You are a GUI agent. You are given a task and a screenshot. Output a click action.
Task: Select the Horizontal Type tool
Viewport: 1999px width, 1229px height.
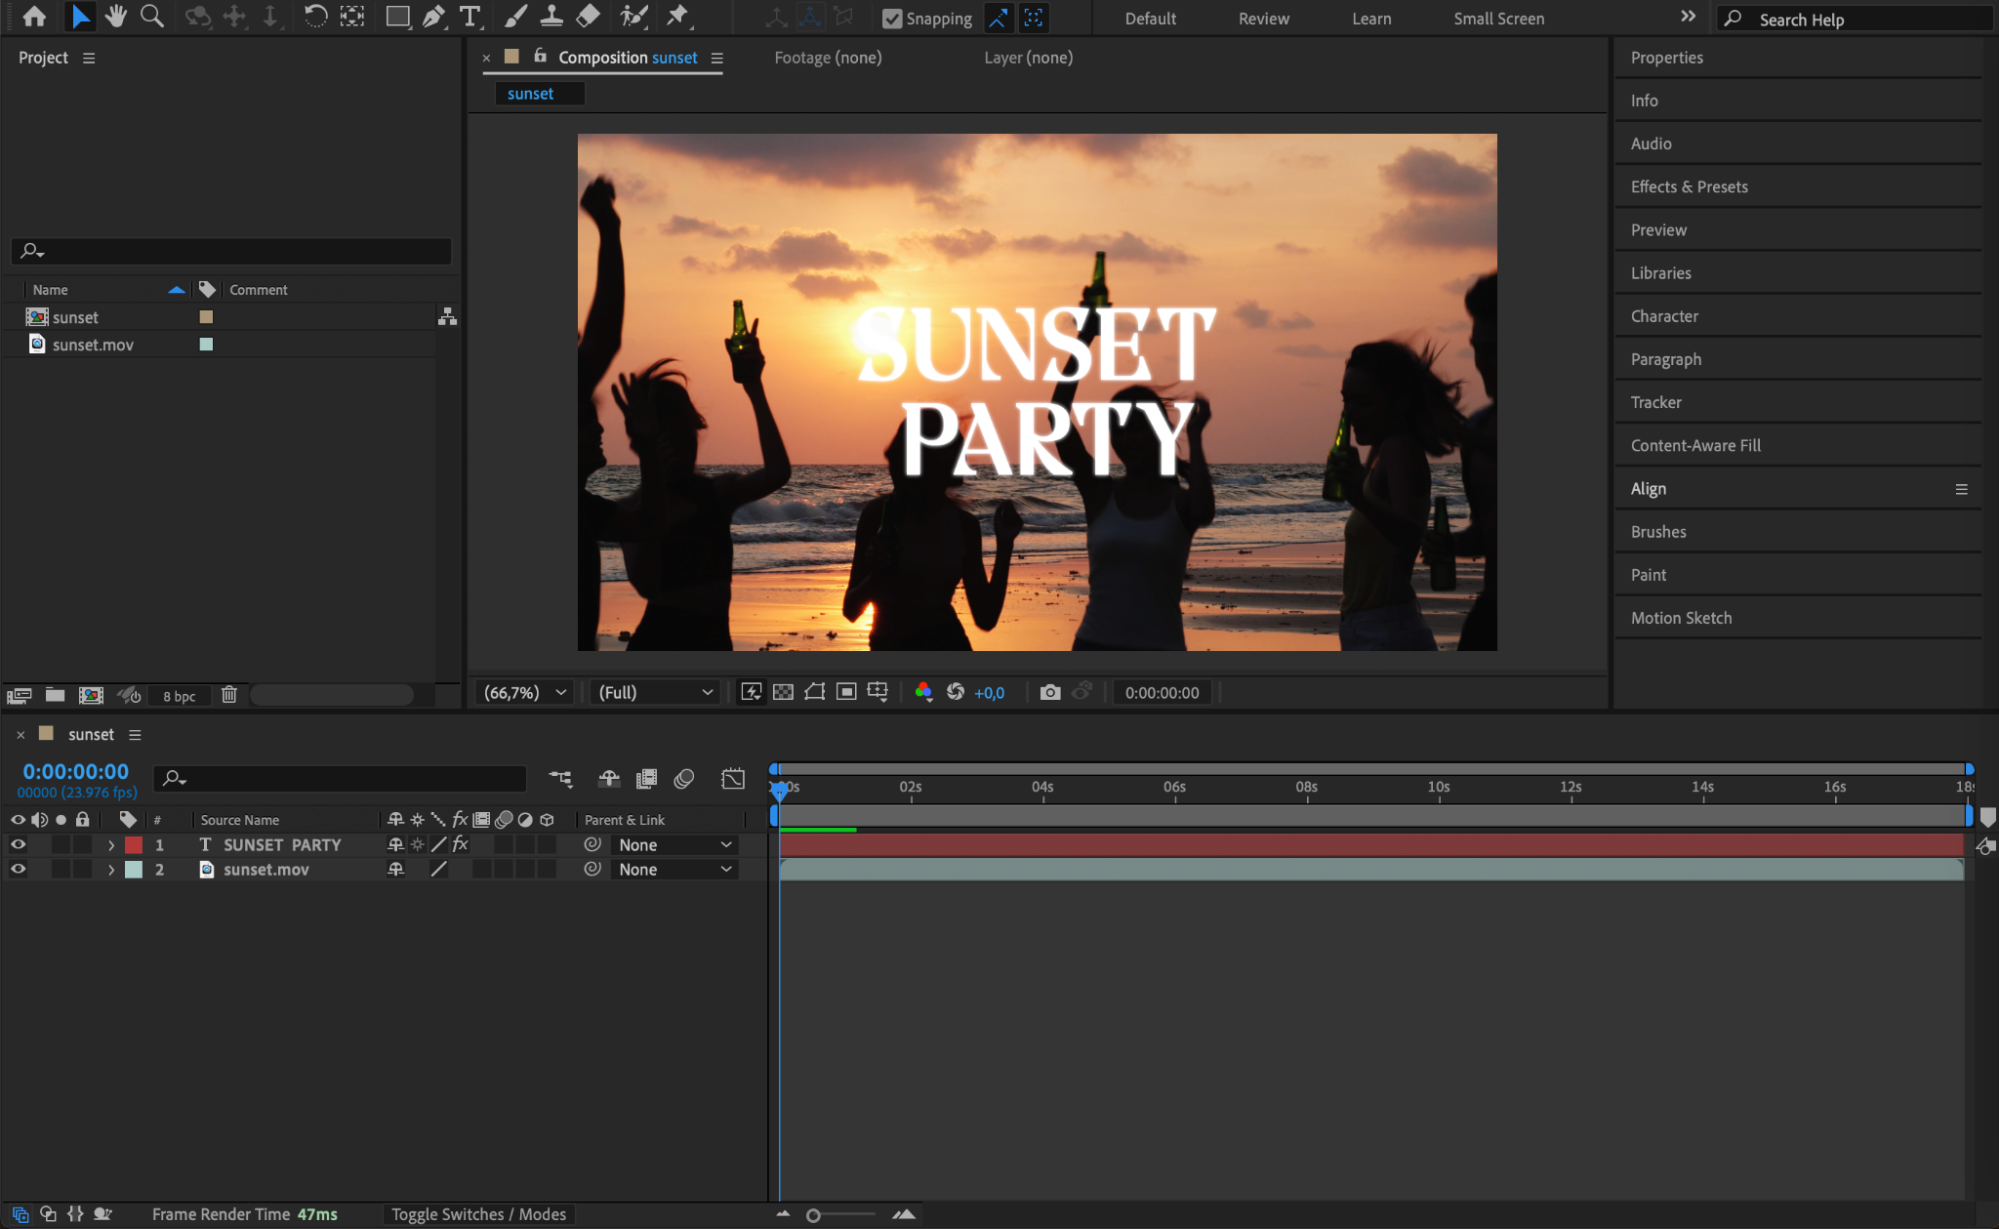pyautogui.click(x=469, y=16)
